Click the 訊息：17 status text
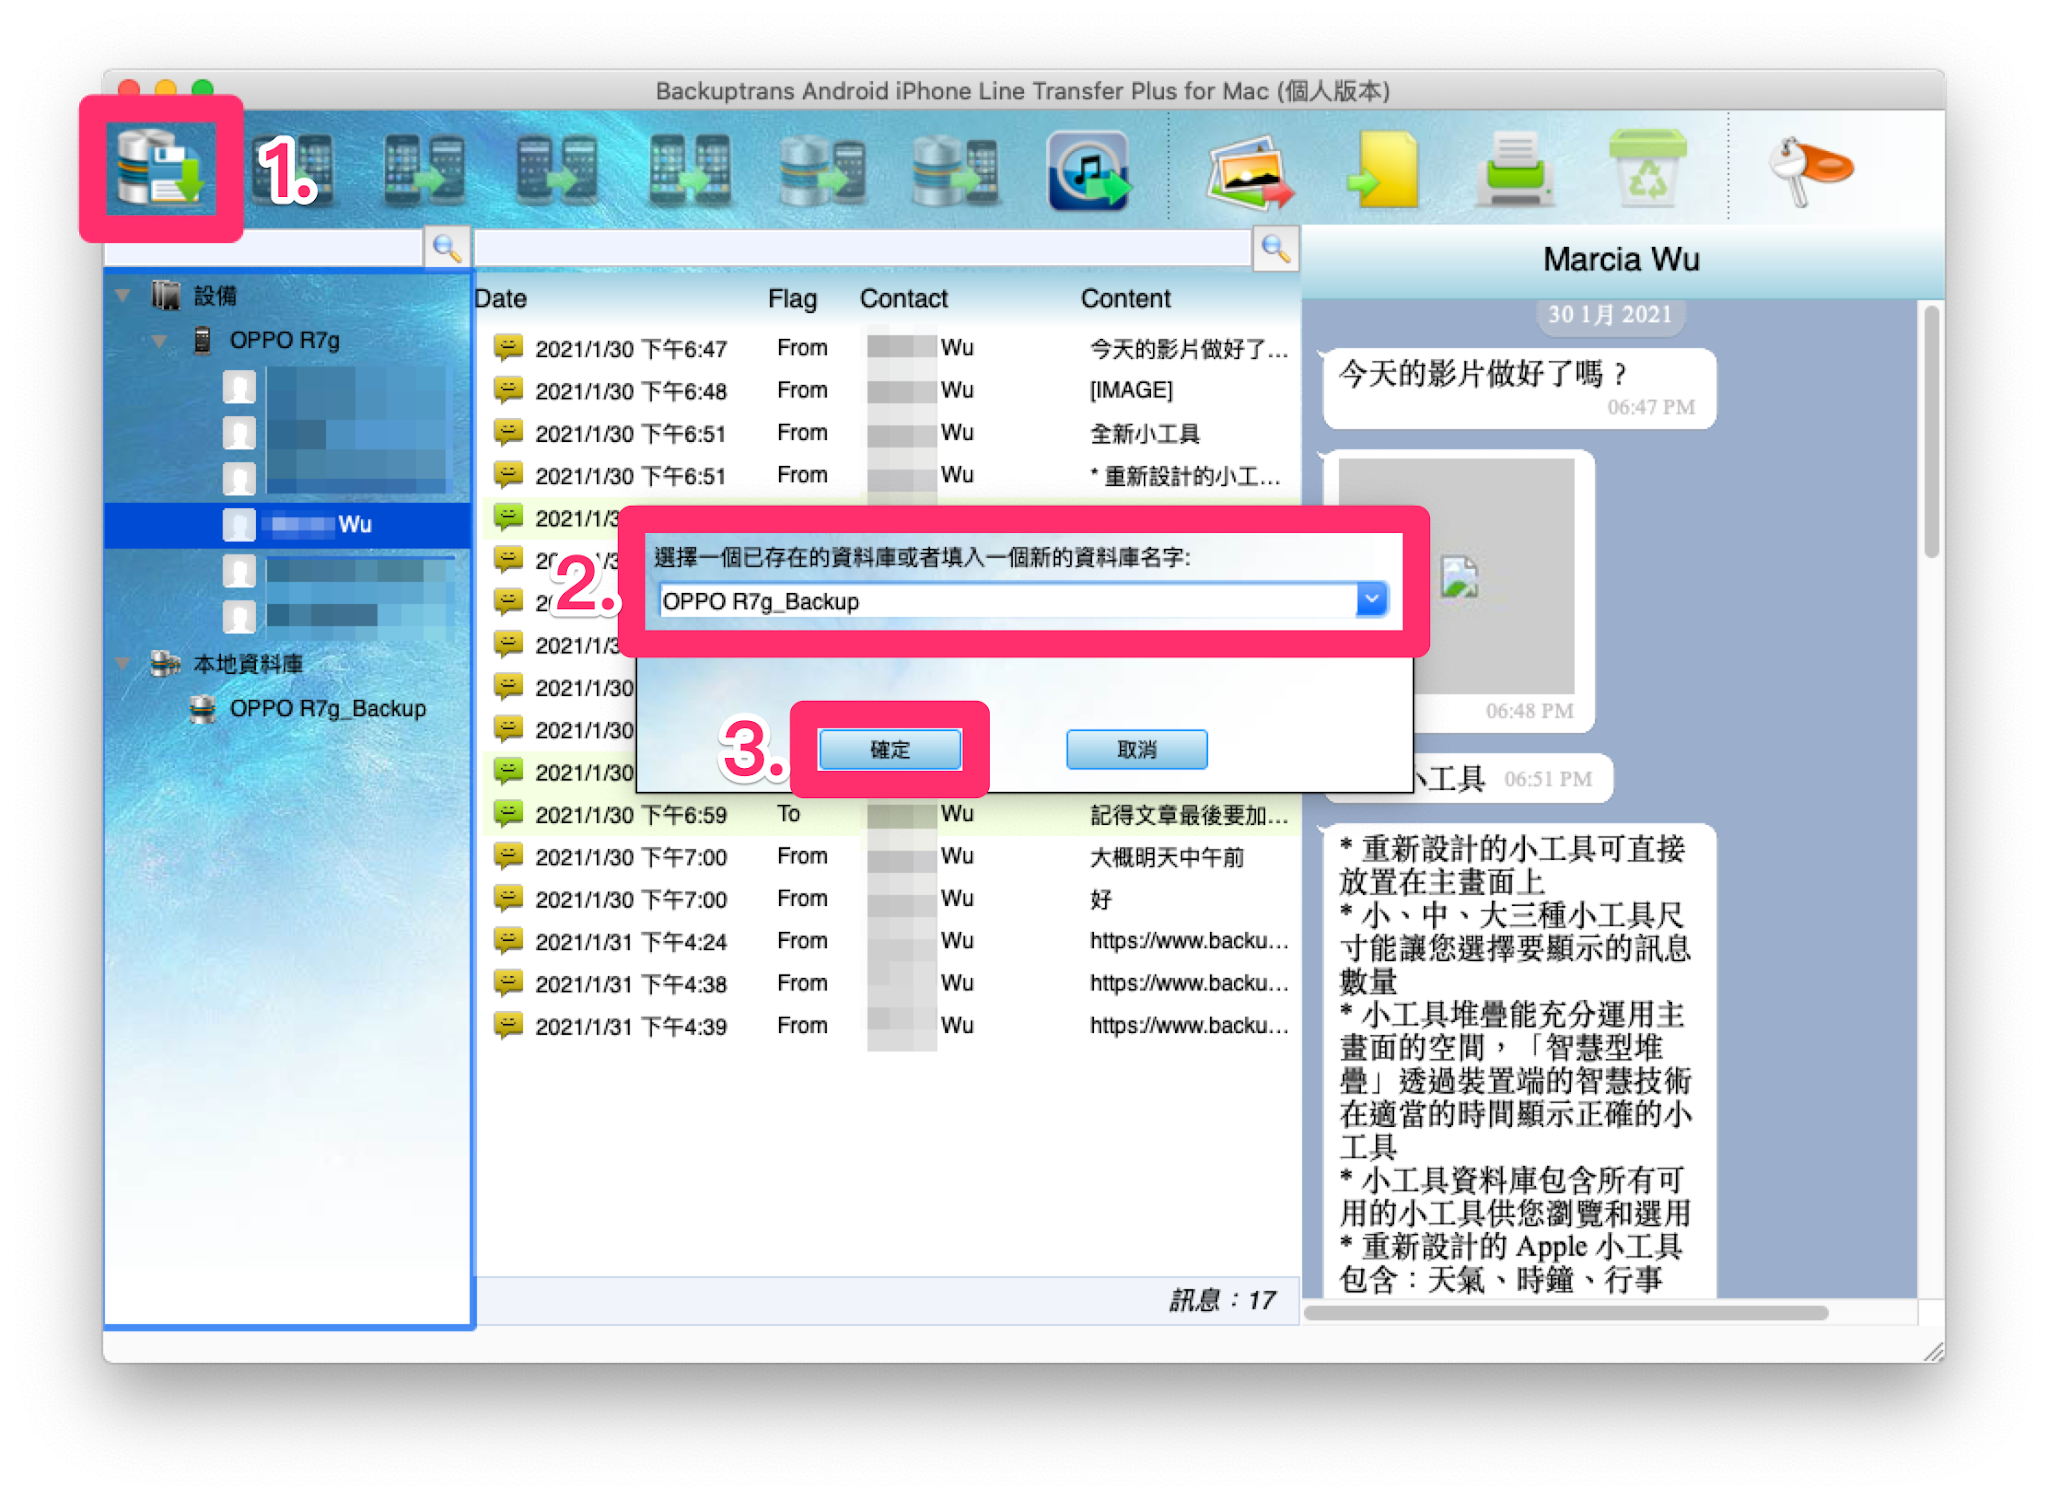The width and height of the screenshot is (2048, 1499). coord(1222,1300)
